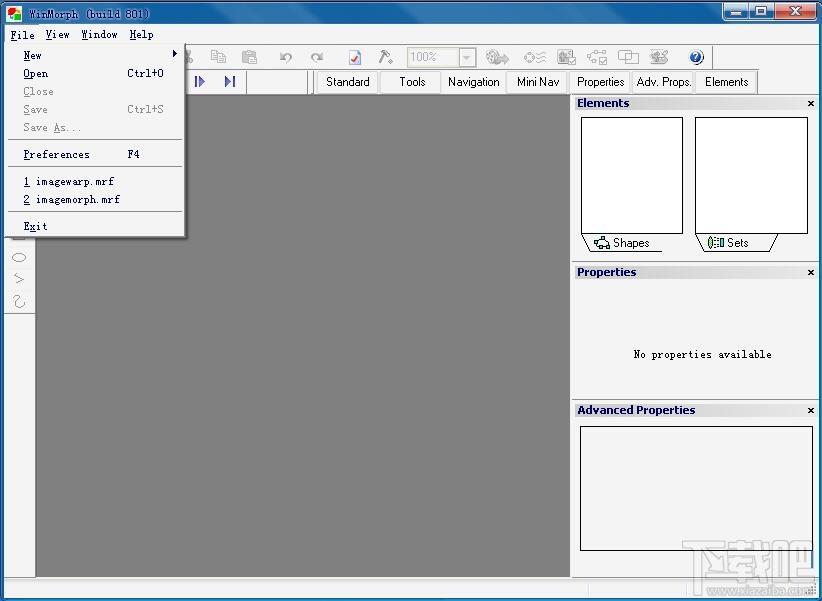
Task: Click the redo arrow icon
Action: coord(317,57)
